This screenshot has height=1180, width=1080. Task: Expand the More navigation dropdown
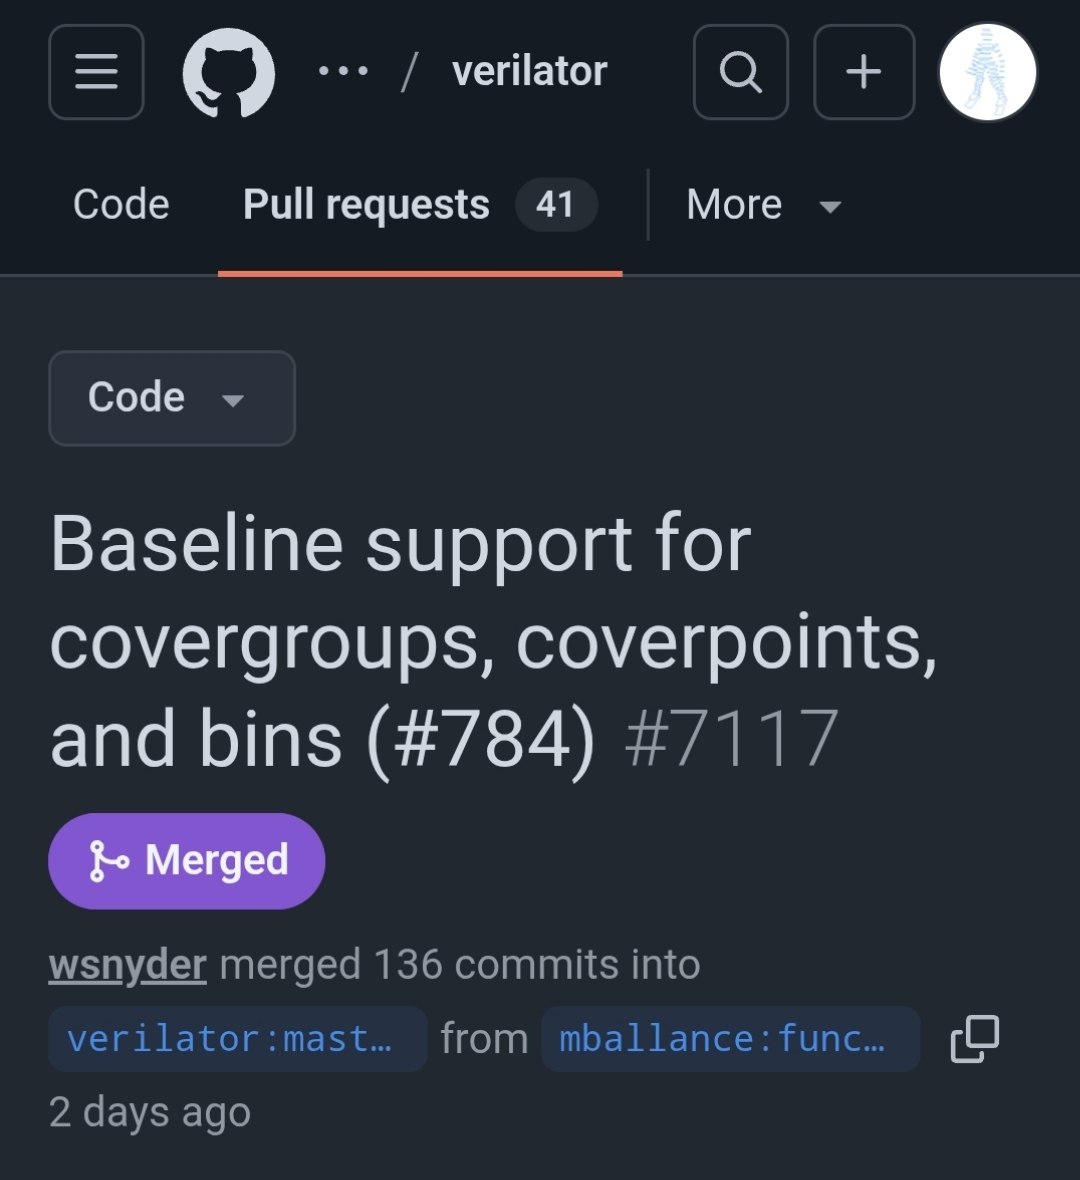click(764, 205)
